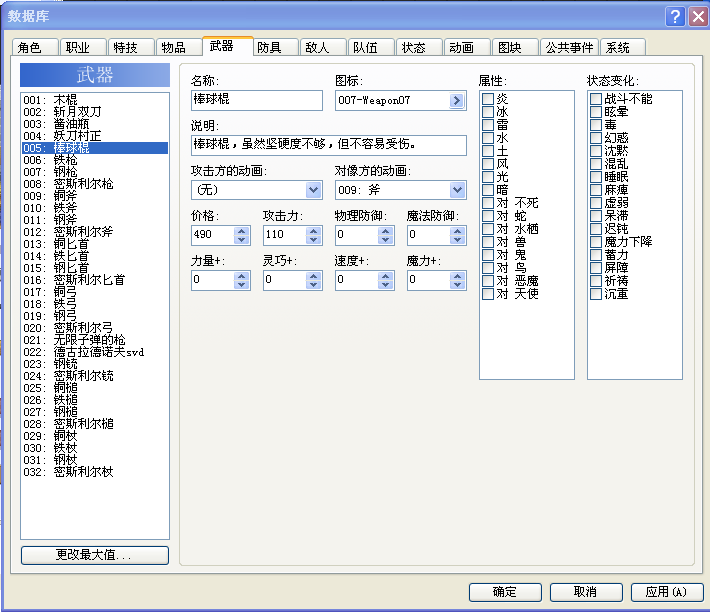Open icon picker arrow beside 007-Weapon07
The height and width of the screenshot is (612, 710).
coord(457,100)
